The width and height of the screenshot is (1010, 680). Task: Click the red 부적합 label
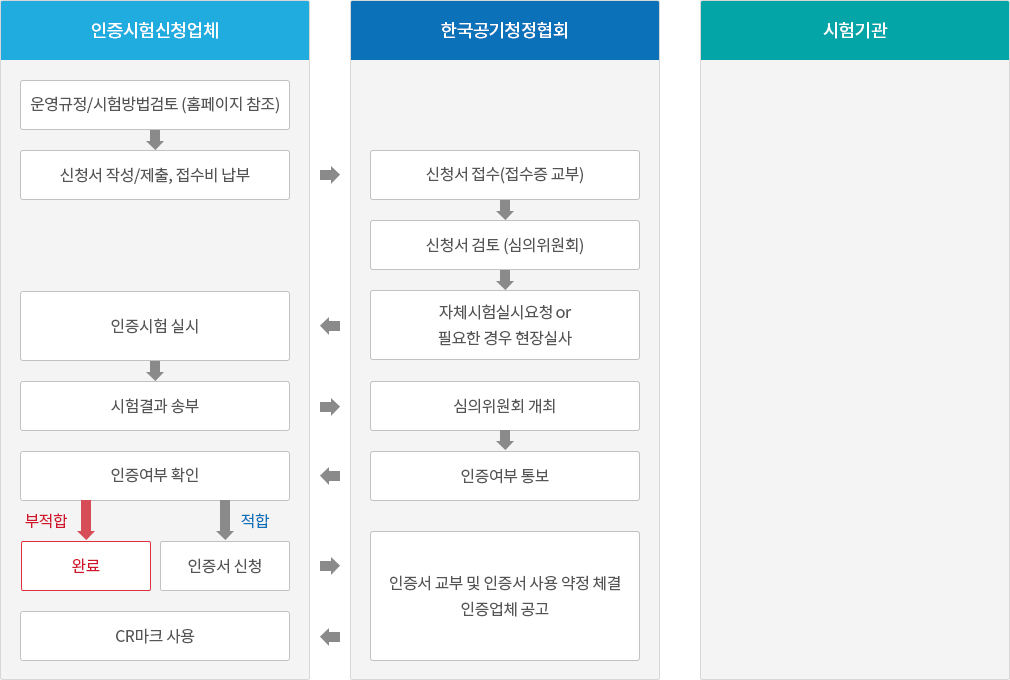tap(46, 520)
